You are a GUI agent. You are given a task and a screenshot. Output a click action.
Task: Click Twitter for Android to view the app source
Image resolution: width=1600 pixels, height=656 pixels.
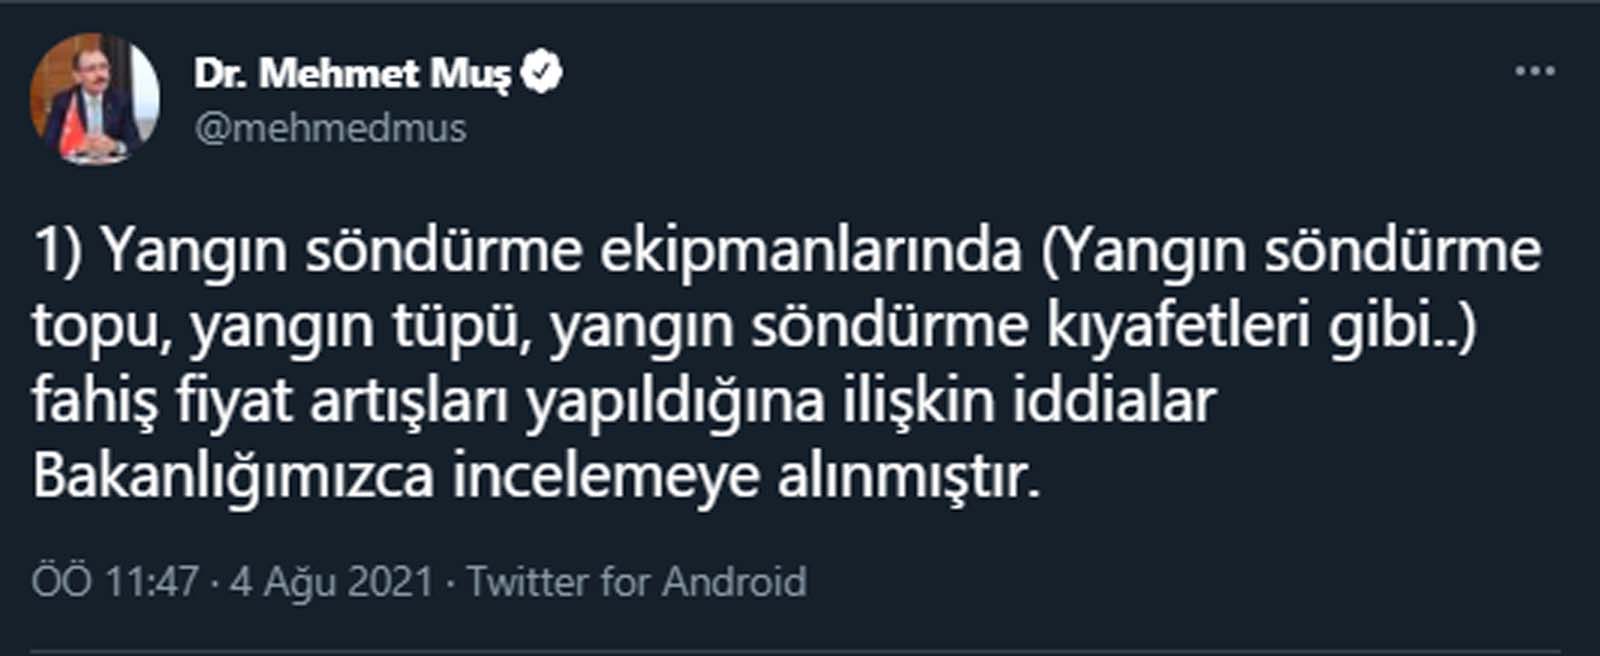coord(638,578)
